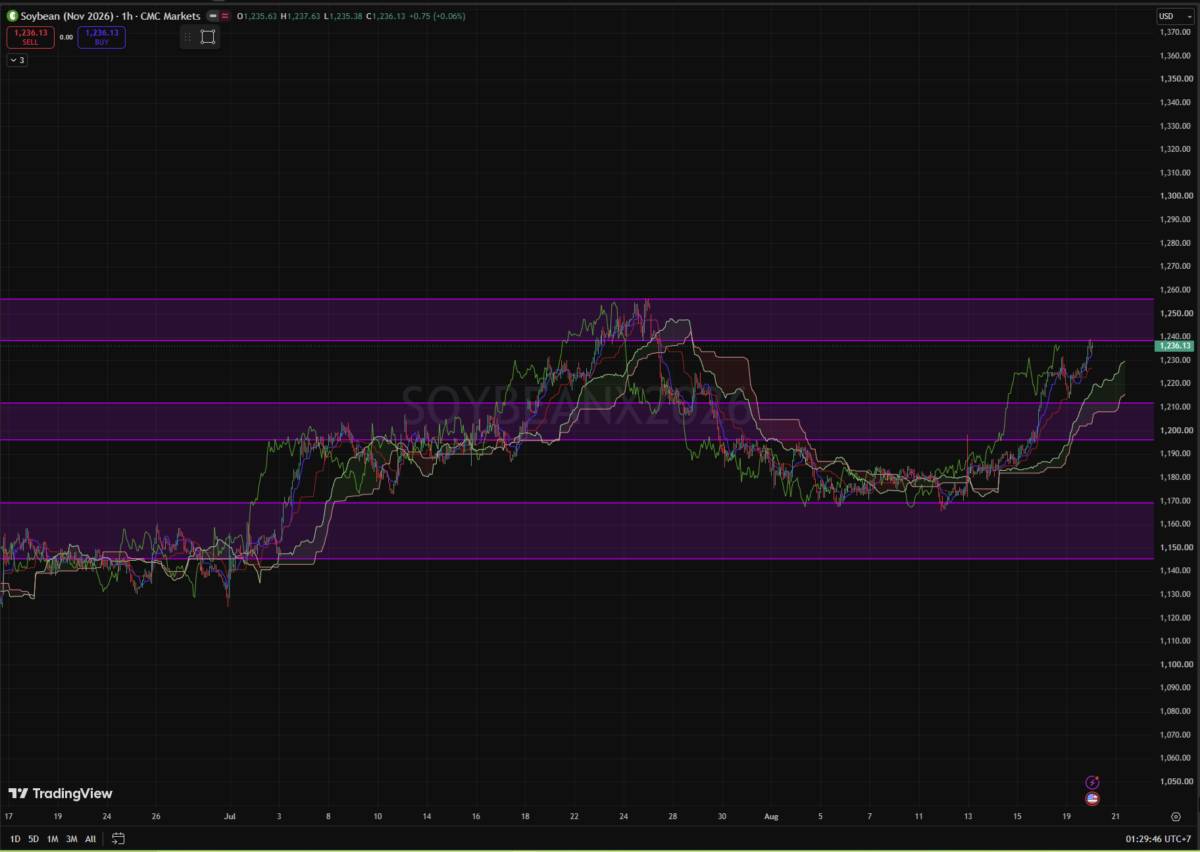Click the blue BUY 1,236.13 button
The image size is (1200, 852).
pyautogui.click(x=102, y=37)
